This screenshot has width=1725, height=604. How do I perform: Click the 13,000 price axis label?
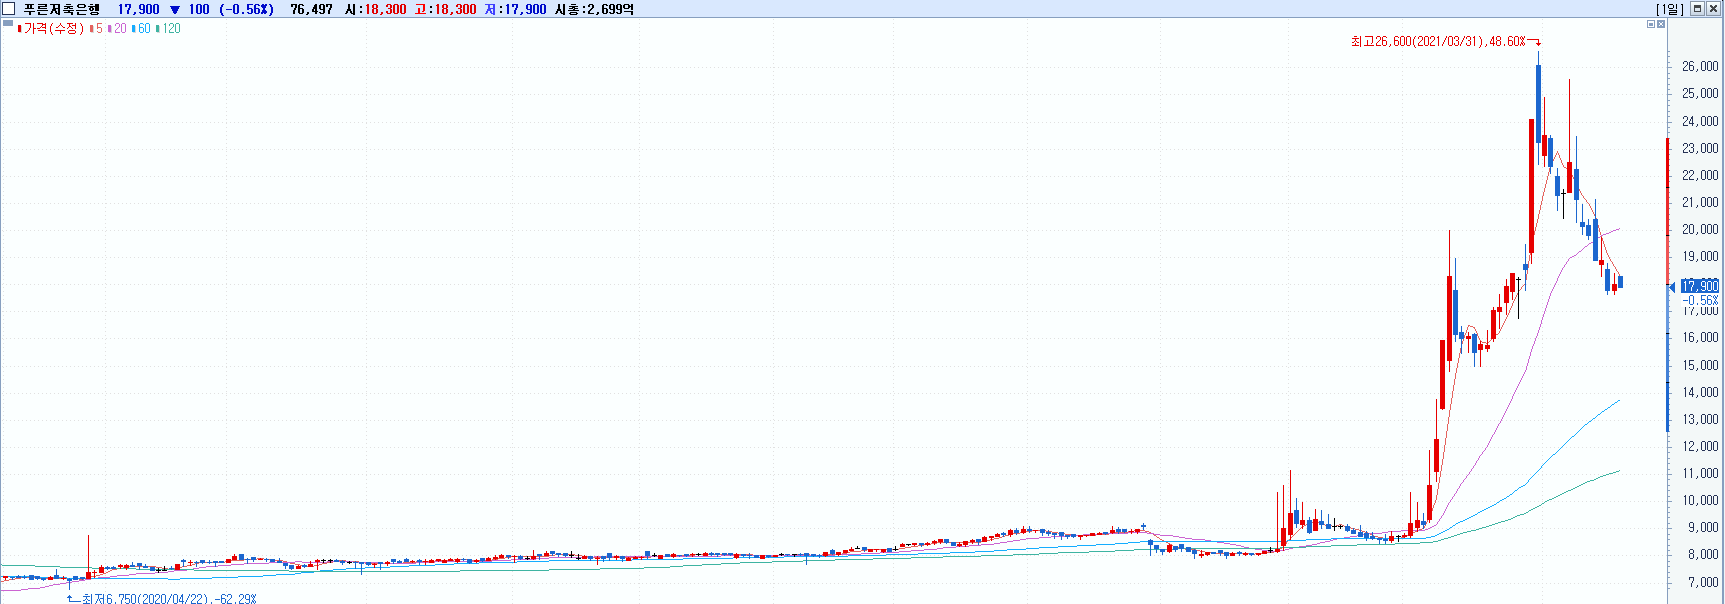click(x=1700, y=419)
